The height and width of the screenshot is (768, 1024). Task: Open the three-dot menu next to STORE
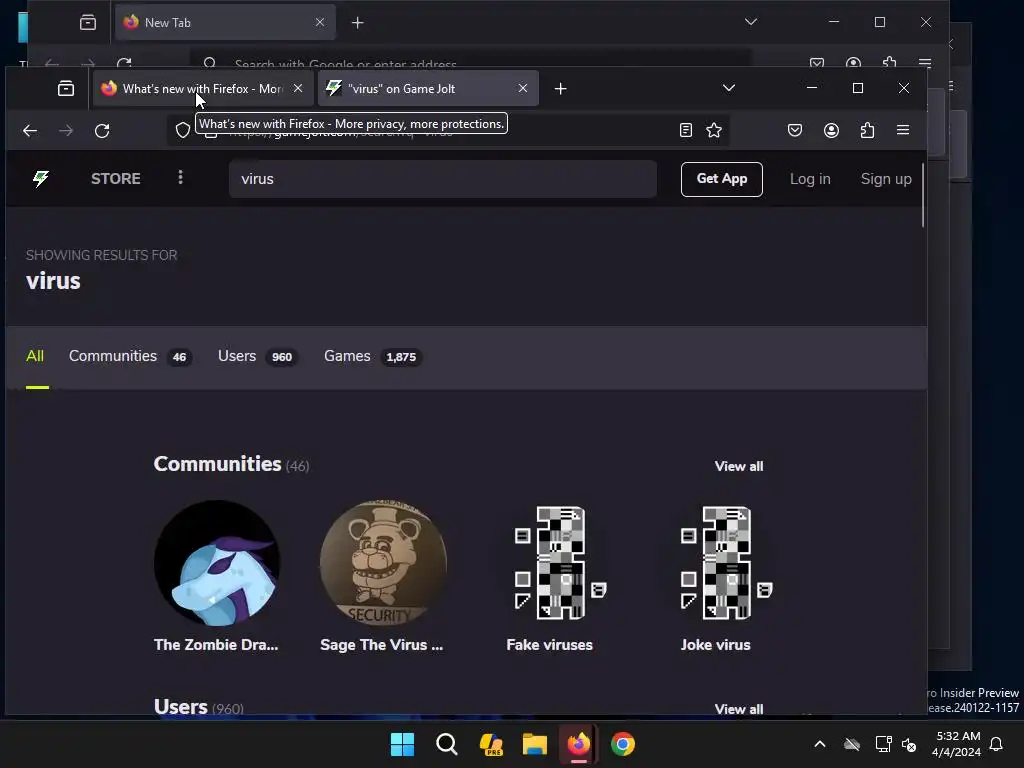[180, 178]
